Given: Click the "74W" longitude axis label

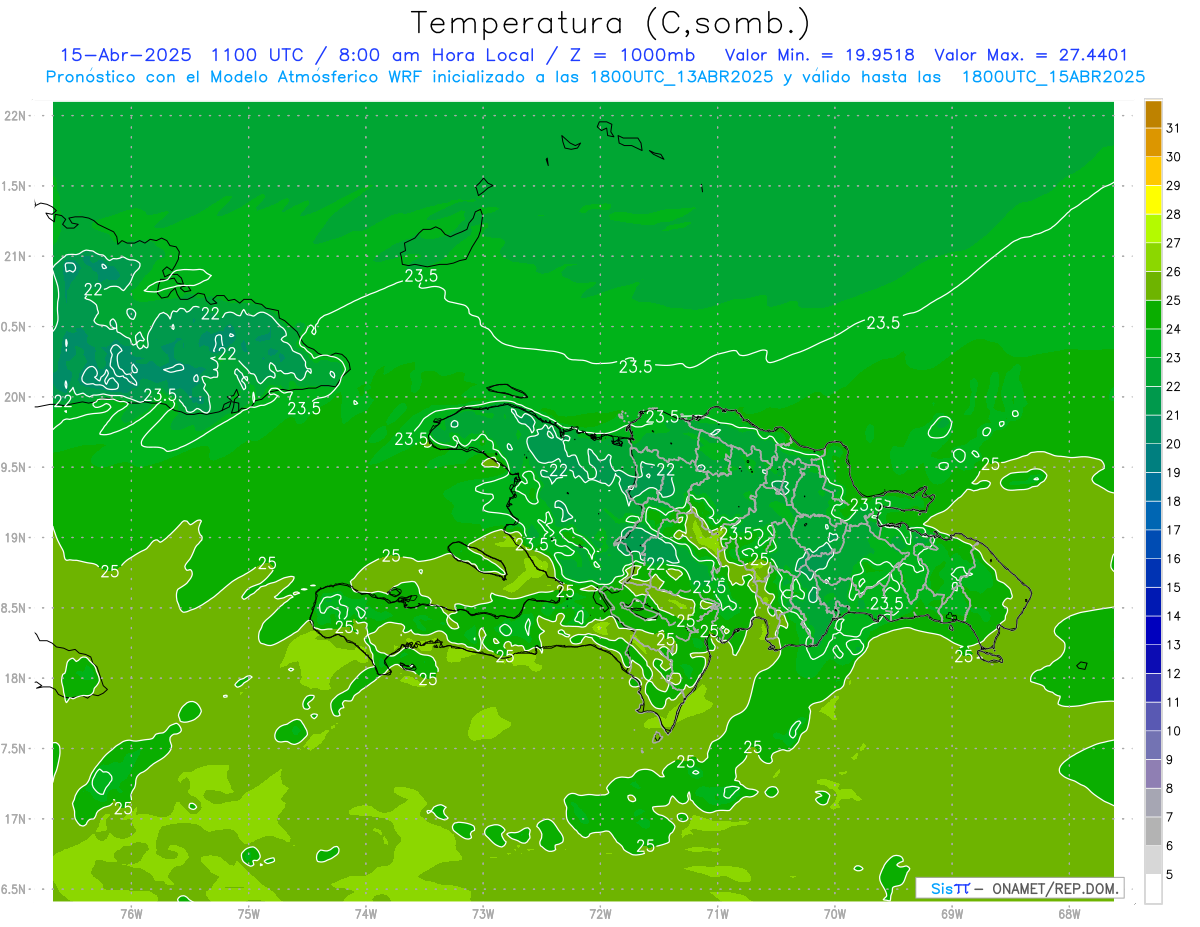Looking at the screenshot, I should point(366,914).
